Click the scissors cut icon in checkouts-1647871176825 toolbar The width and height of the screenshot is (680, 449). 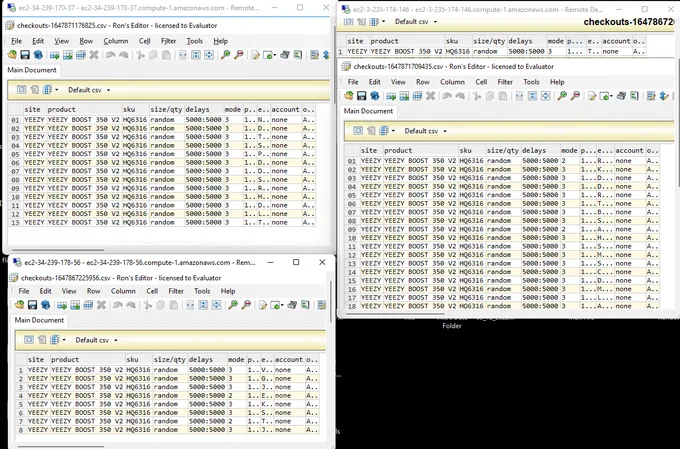point(140,55)
